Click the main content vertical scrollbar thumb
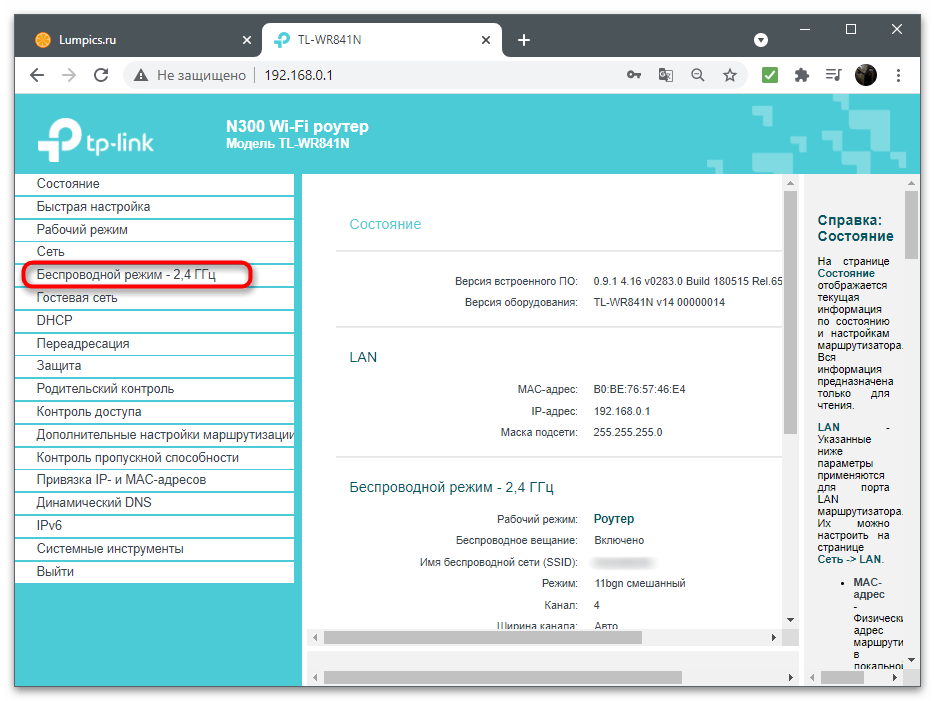 (790, 312)
